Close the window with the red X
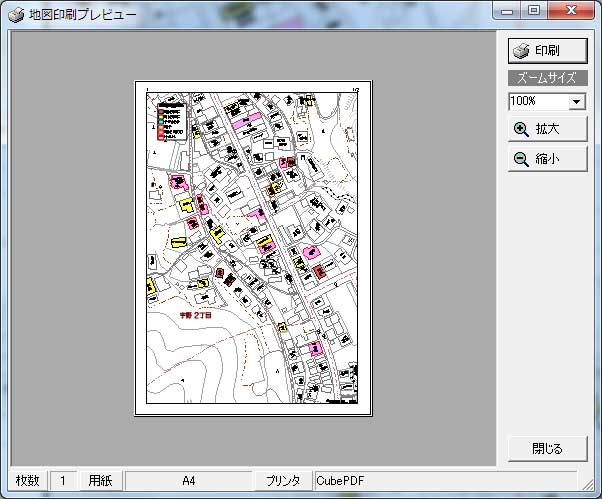Viewport: 602px width, 499px height. coord(572,12)
